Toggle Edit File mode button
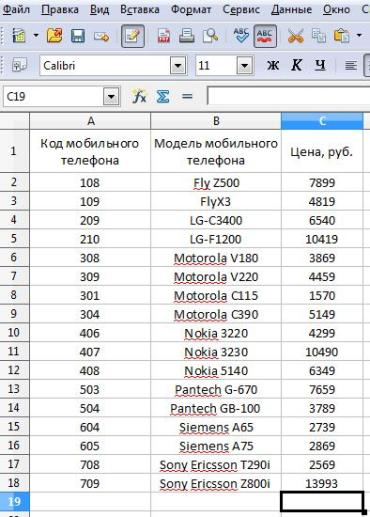 click(133, 36)
